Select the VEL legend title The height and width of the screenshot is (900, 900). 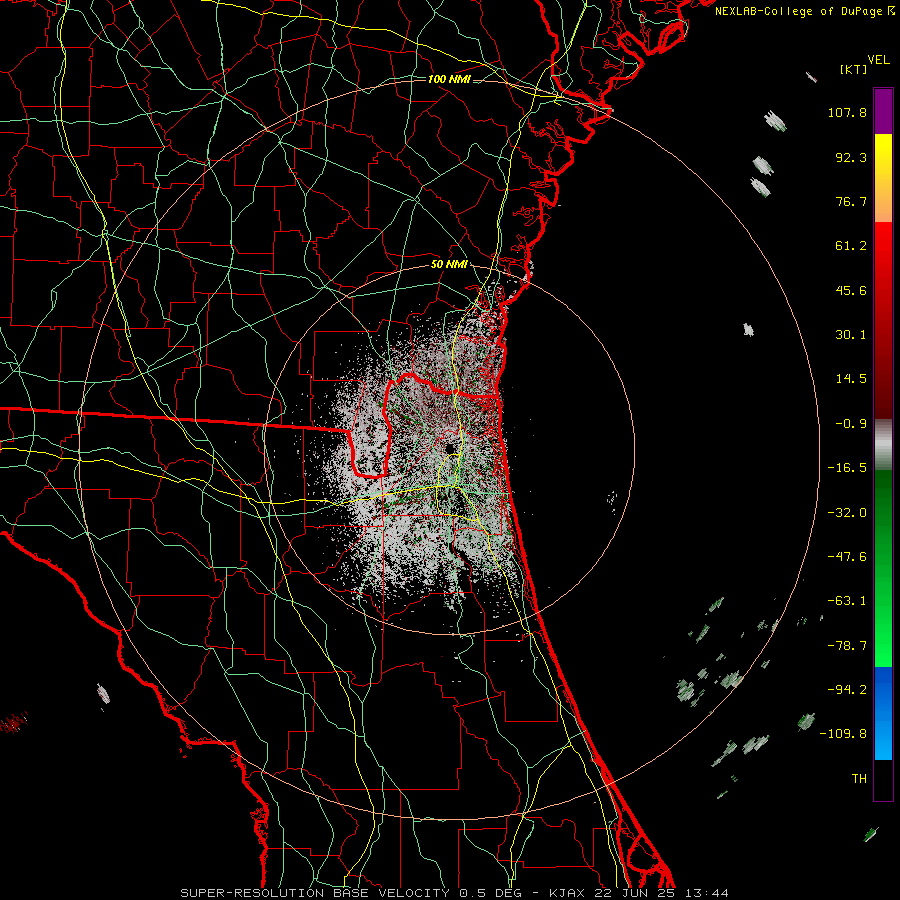[878, 60]
